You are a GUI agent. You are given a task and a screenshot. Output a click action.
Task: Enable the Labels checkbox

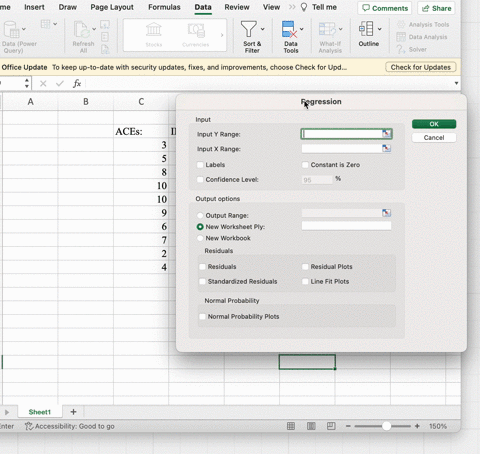tap(200, 165)
